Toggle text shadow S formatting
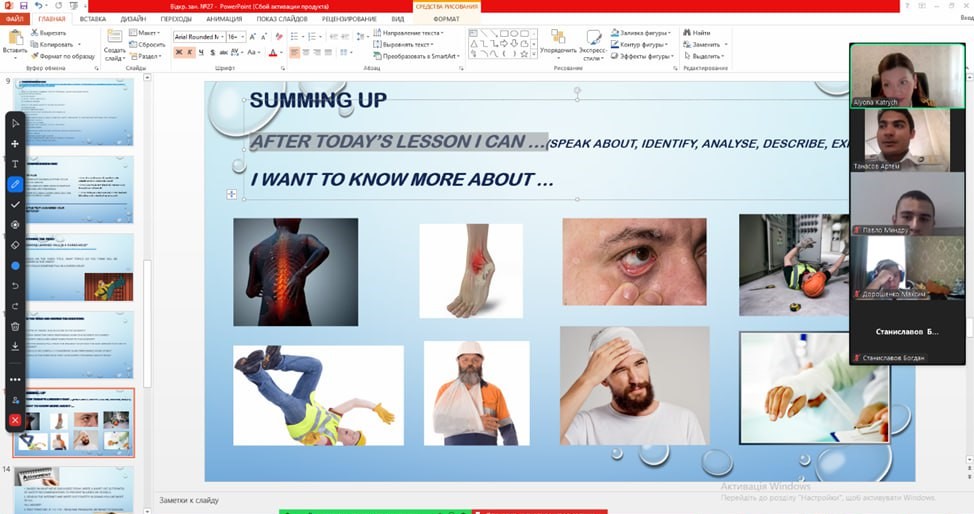 click(x=212, y=52)
